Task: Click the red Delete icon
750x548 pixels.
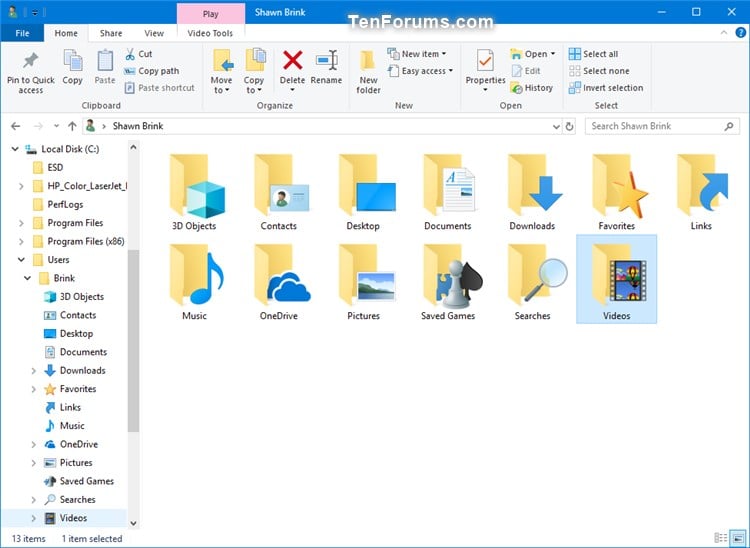Action: [x=292, y=60]
